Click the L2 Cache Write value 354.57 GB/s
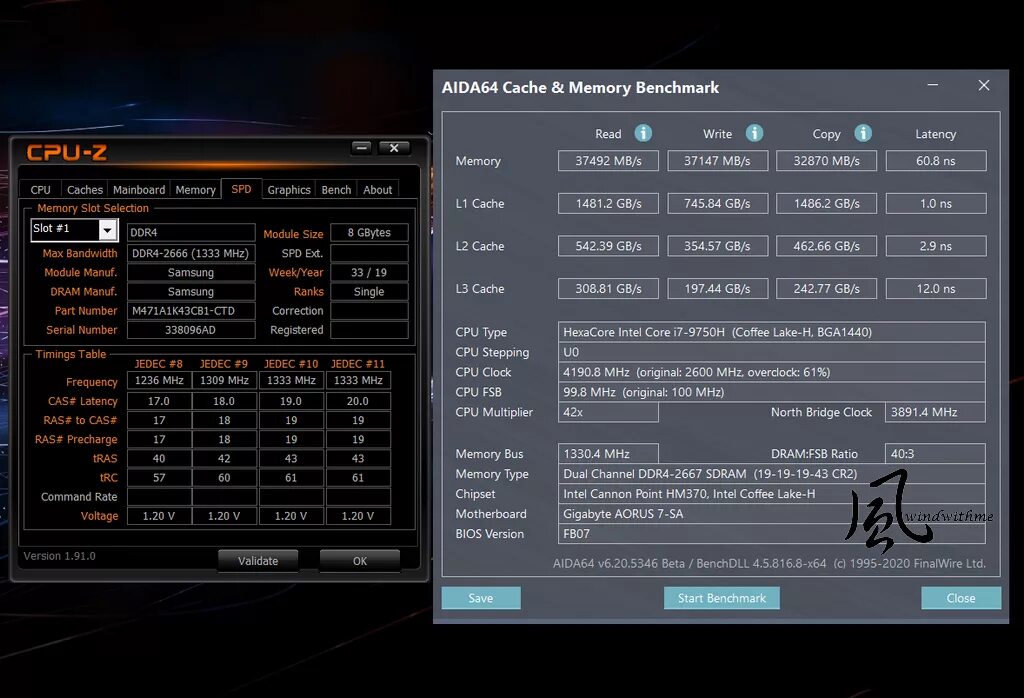1024x698 pixels. tap(717, 246)
